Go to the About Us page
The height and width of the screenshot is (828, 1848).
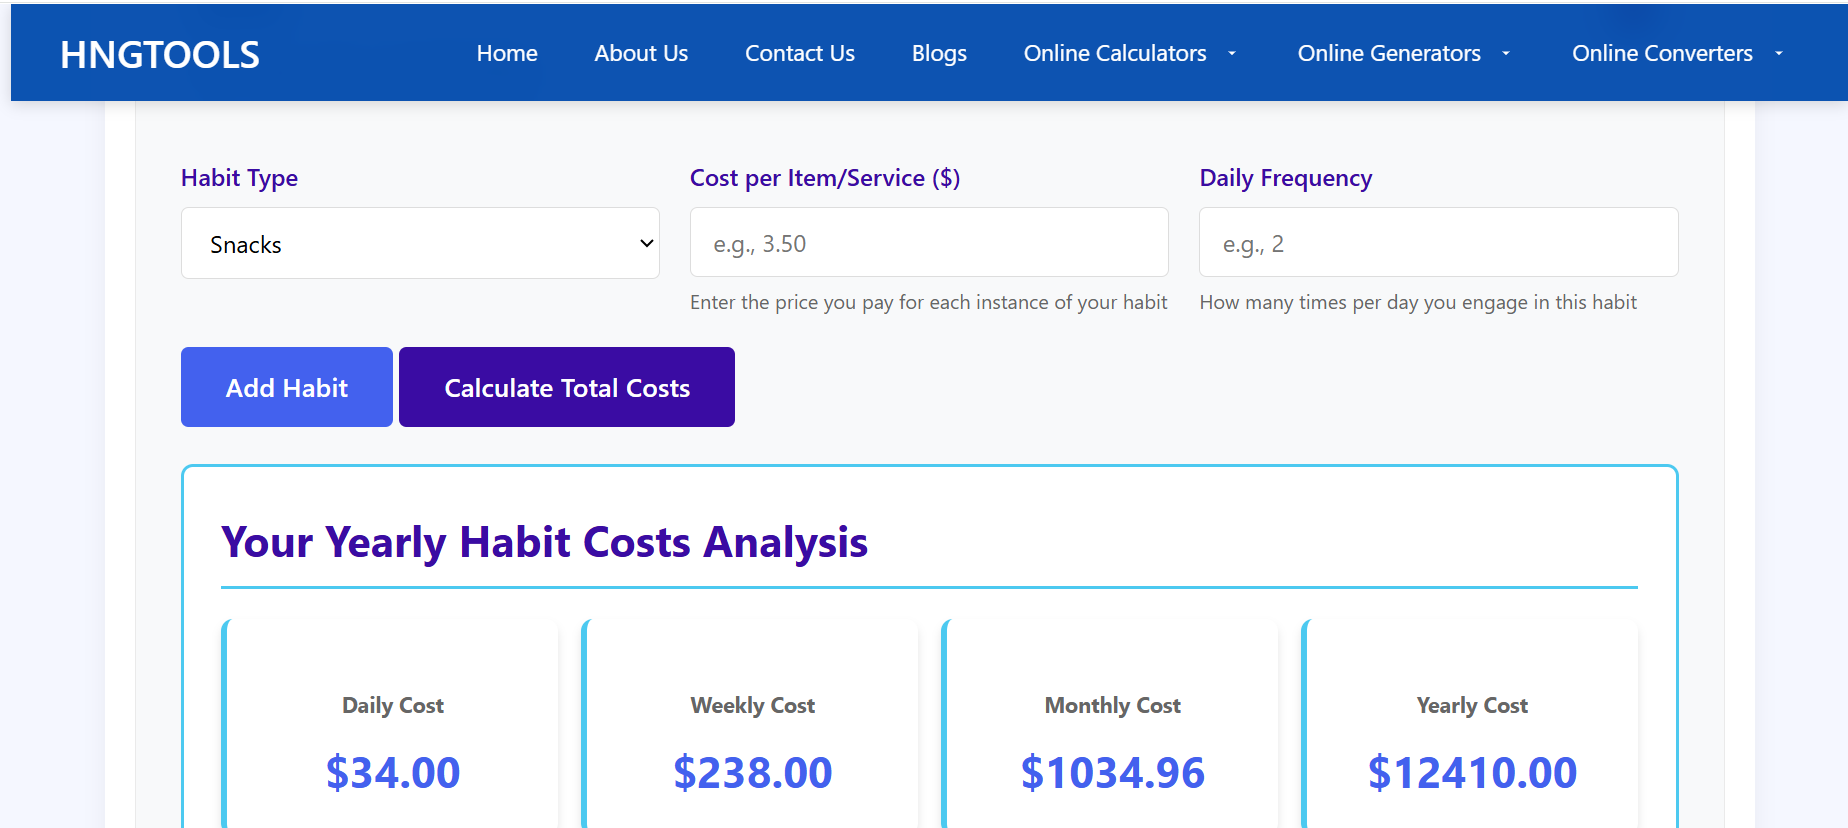coord(641,53)
